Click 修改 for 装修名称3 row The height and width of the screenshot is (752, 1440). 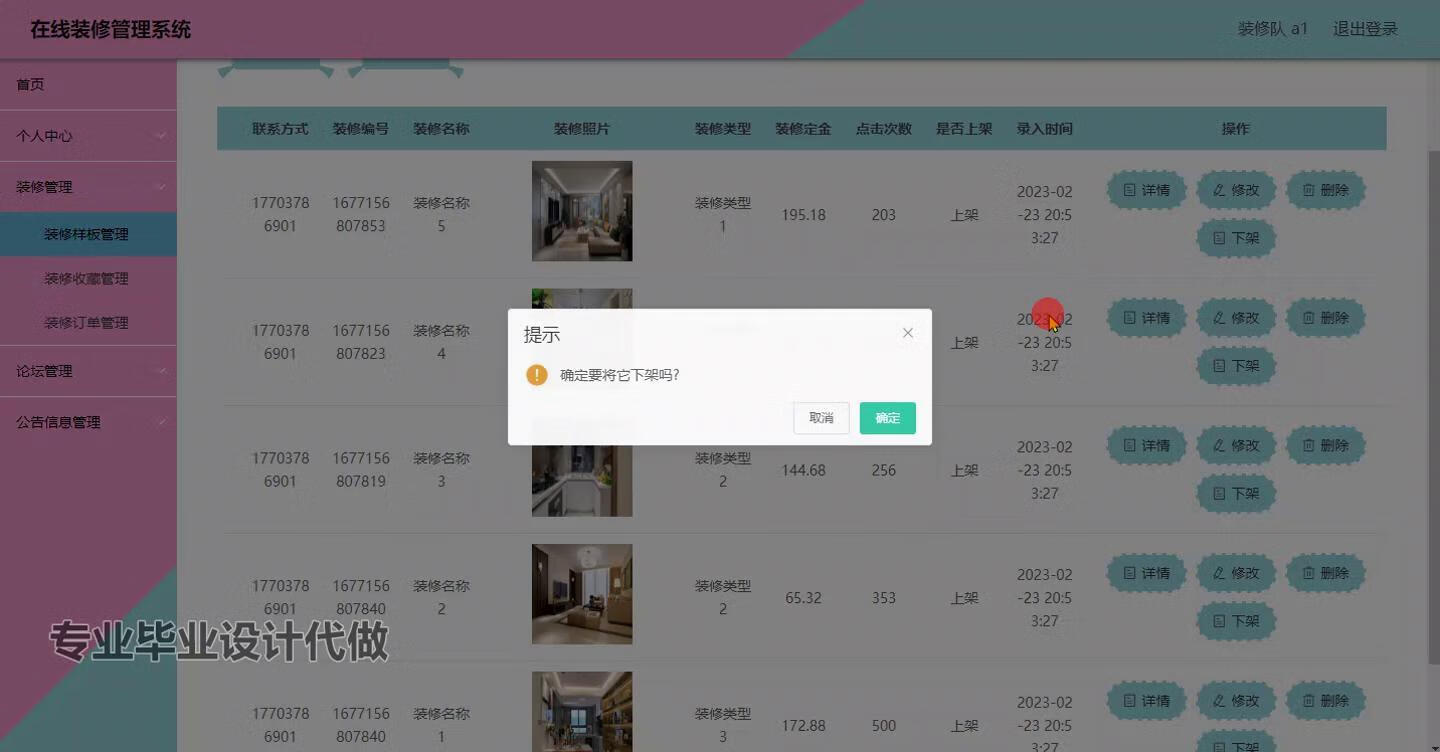pyautogui.click(x=1236, y=446)
